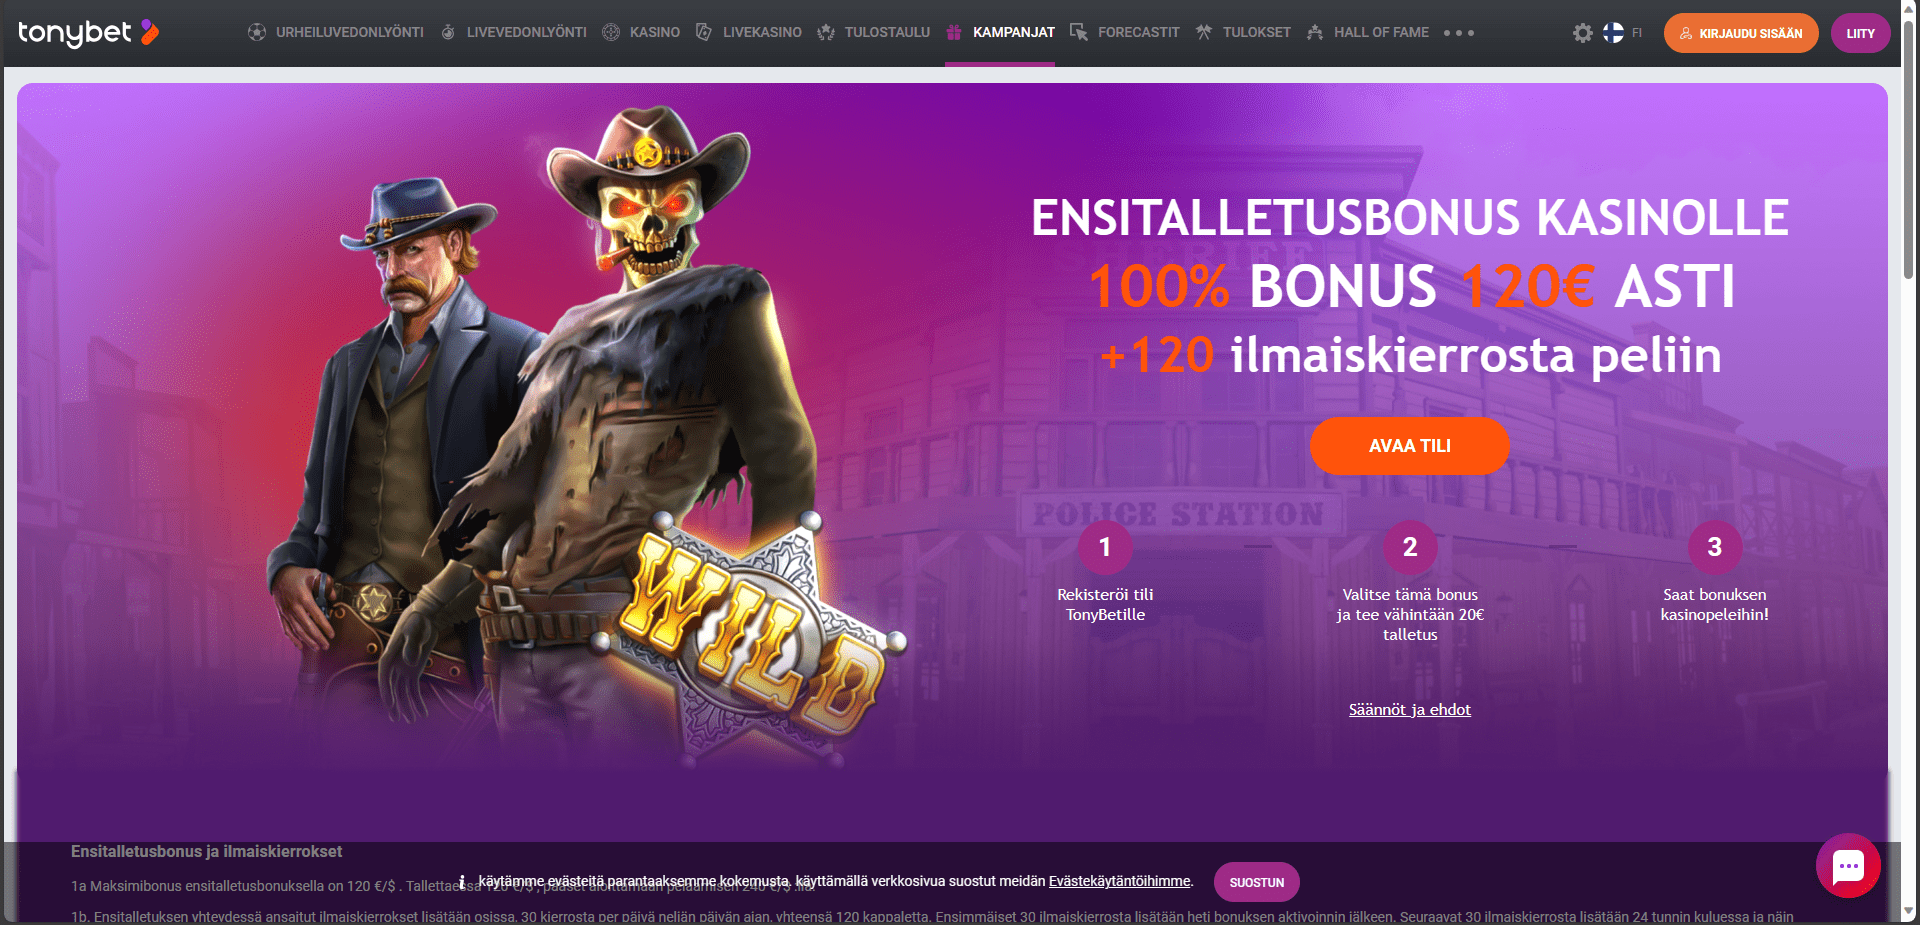Open settings gear icon in header
This screenshot has width=1920, height=925.
[1582, 33]
